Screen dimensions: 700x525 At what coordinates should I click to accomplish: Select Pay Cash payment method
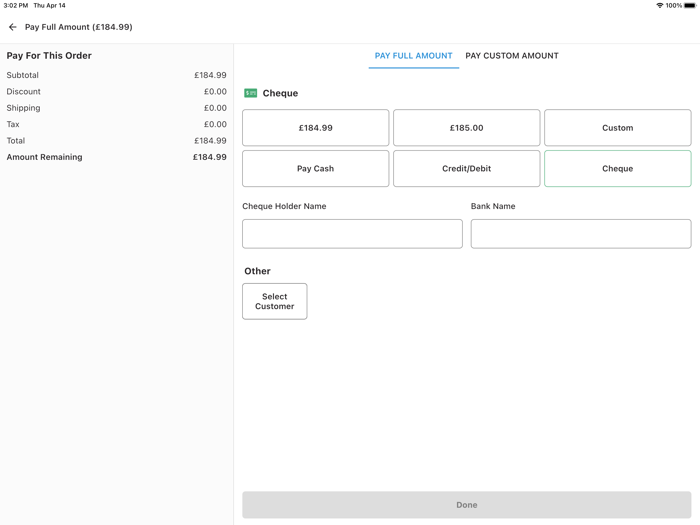point(315,169)
